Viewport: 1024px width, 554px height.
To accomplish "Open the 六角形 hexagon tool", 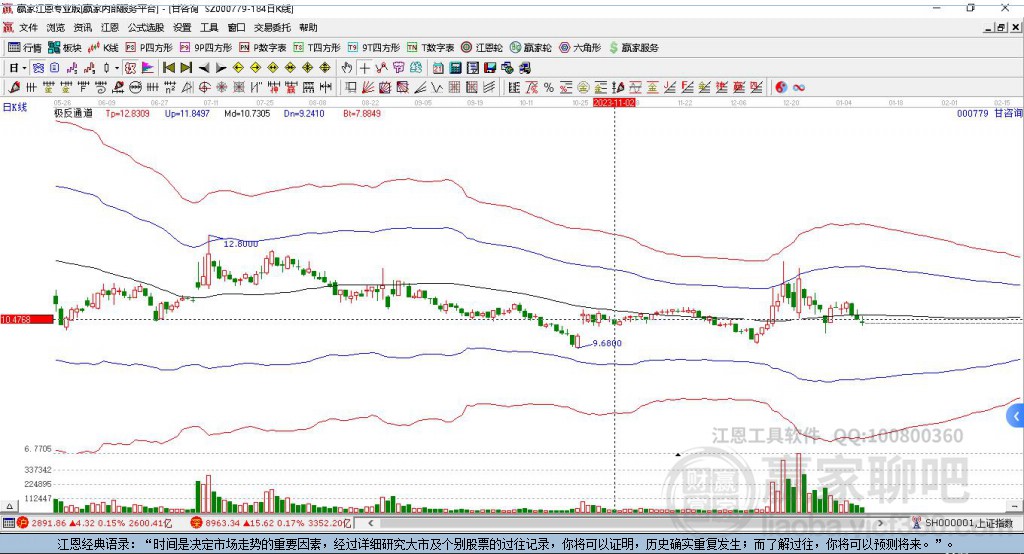I will point(580,48).
